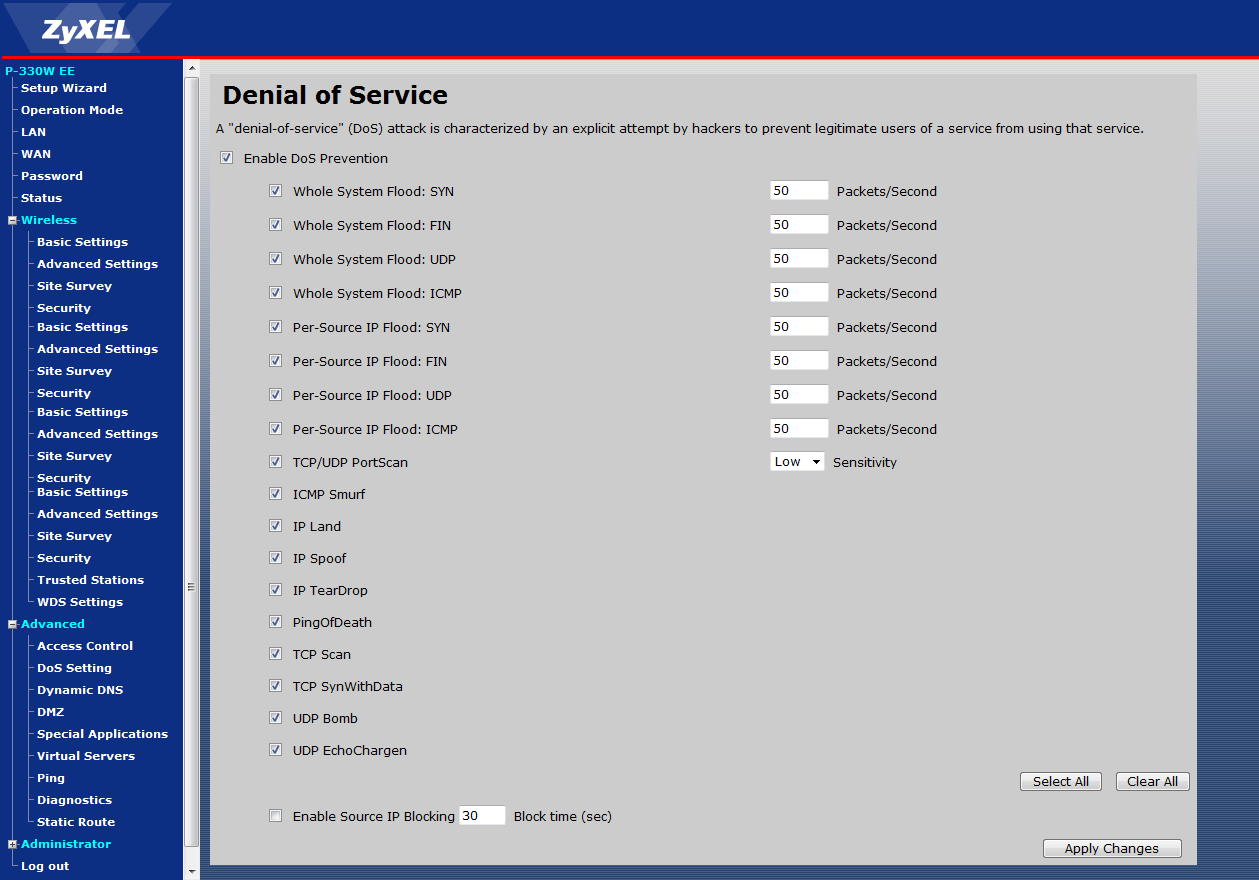Click Per-Source IP Flood: SYN packets field
Image resolution: width=1259 pixels, height=880 pixels.
click(x=799, y=327)
